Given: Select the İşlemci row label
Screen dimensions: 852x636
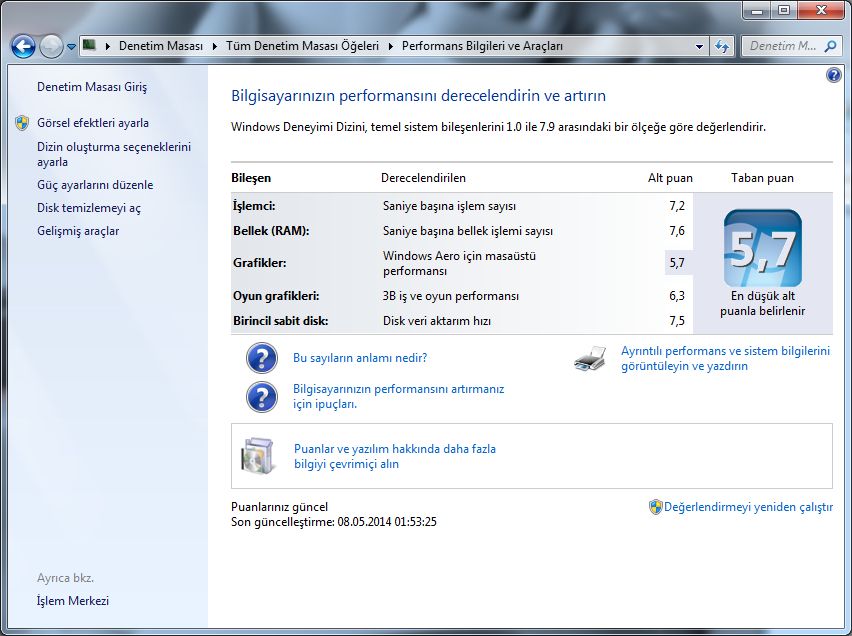Looking at the screenshot, I should coord(254,206).
